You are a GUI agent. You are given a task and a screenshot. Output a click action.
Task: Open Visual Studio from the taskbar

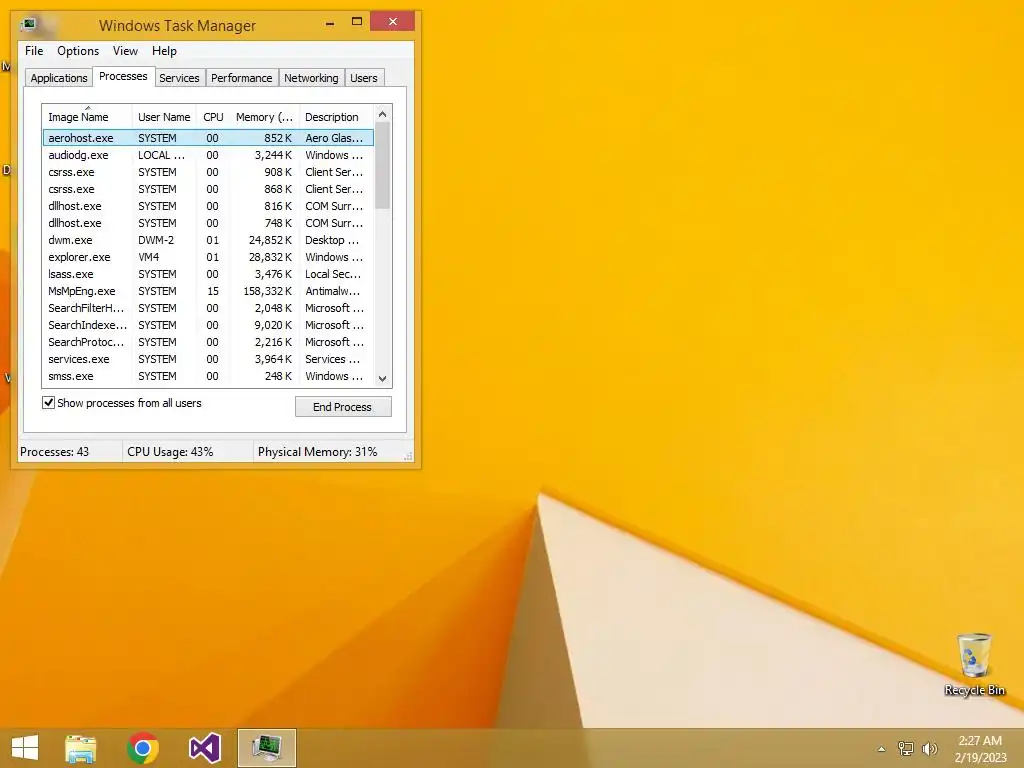tap(205, 748)
